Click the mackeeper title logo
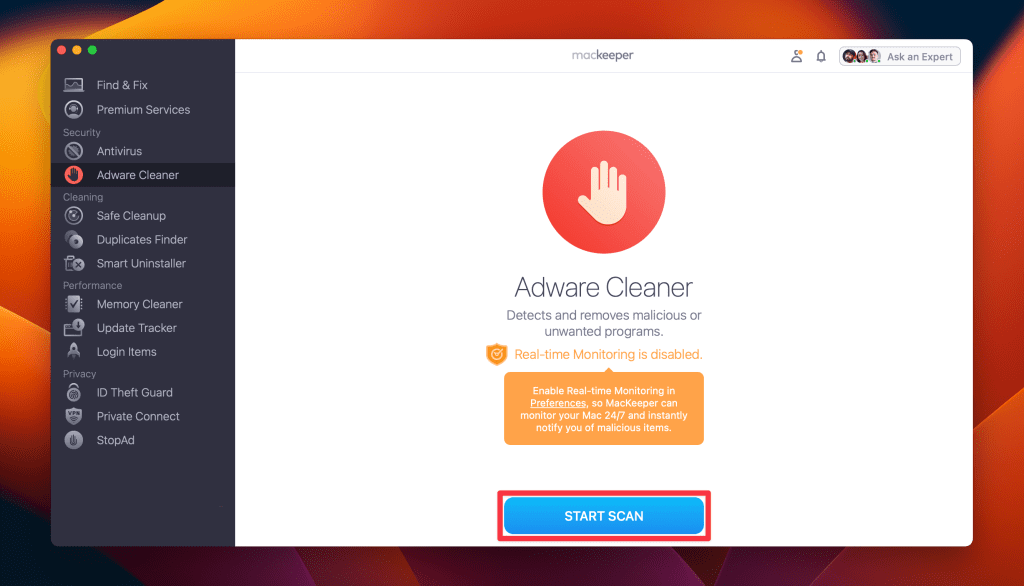The width and height of the screenshot is (1024, 586). (602, 56)
